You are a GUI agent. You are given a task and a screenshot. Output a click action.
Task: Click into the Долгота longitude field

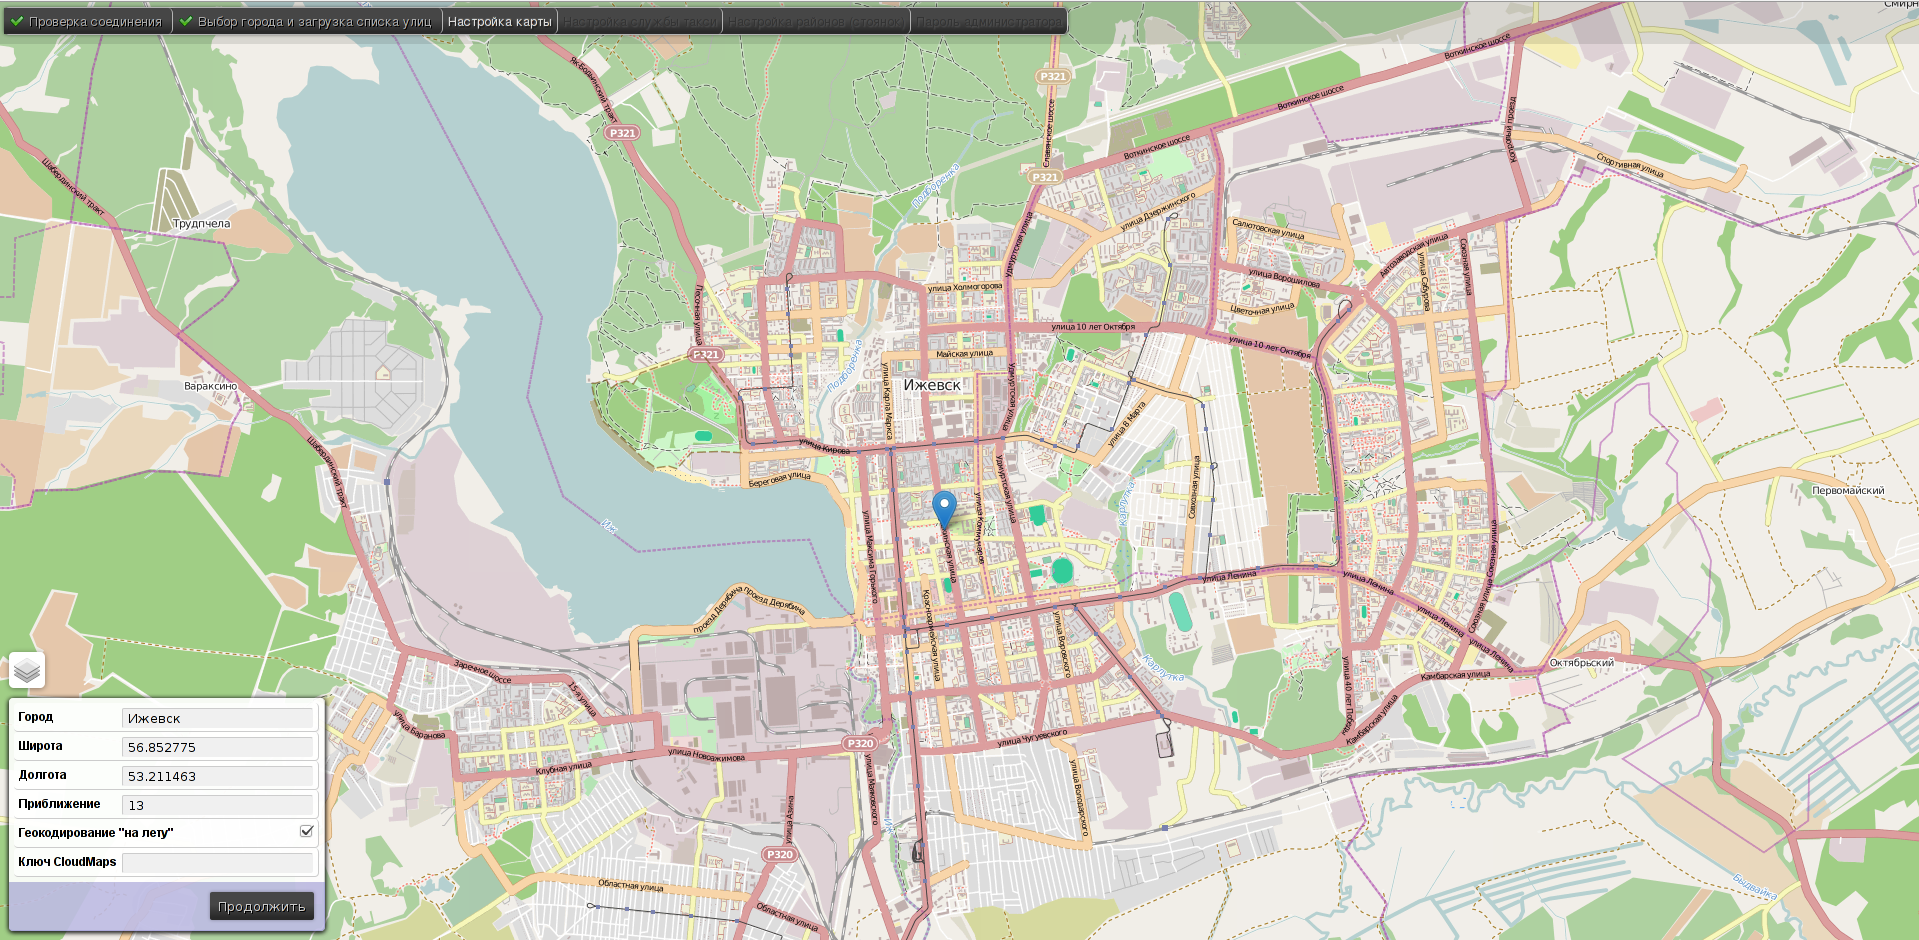[x=218, y=776]
